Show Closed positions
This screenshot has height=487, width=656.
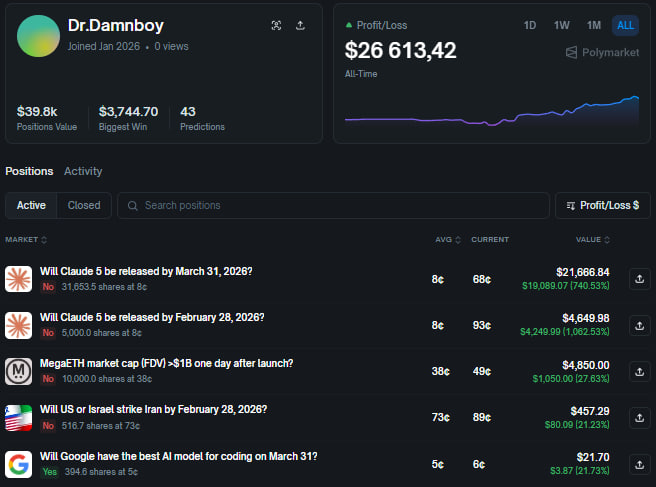(x=84, y=205)
